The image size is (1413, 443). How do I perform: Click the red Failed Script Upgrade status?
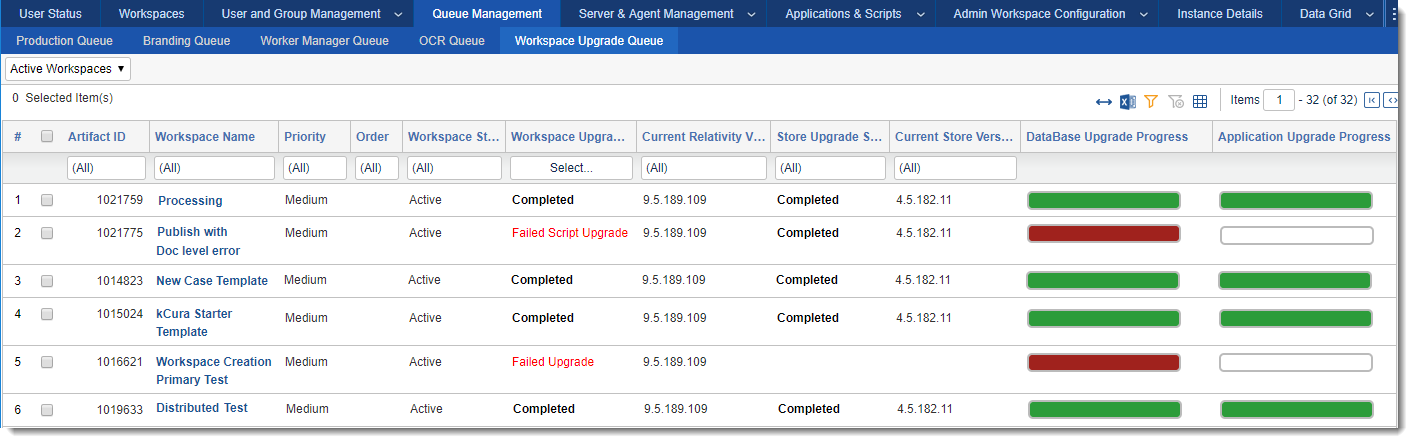(570, 233)
